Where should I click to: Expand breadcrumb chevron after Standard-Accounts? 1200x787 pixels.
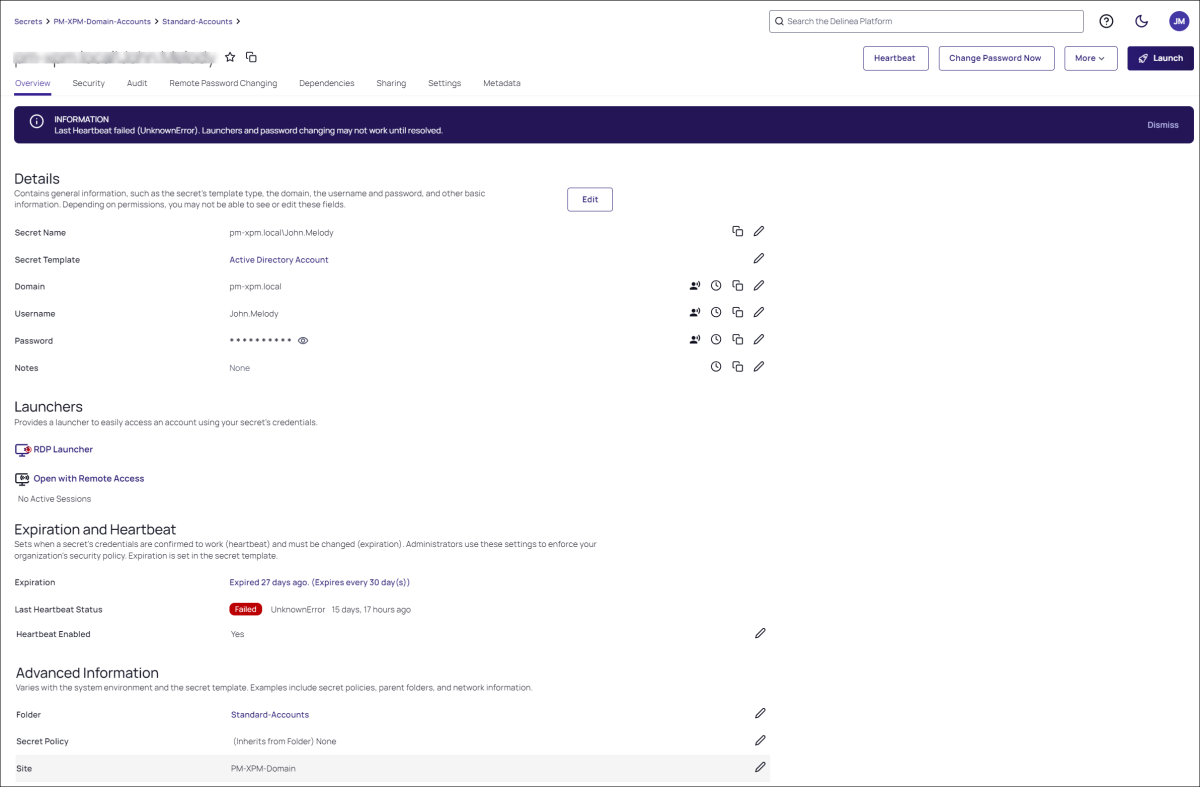[x=238, y=21]
